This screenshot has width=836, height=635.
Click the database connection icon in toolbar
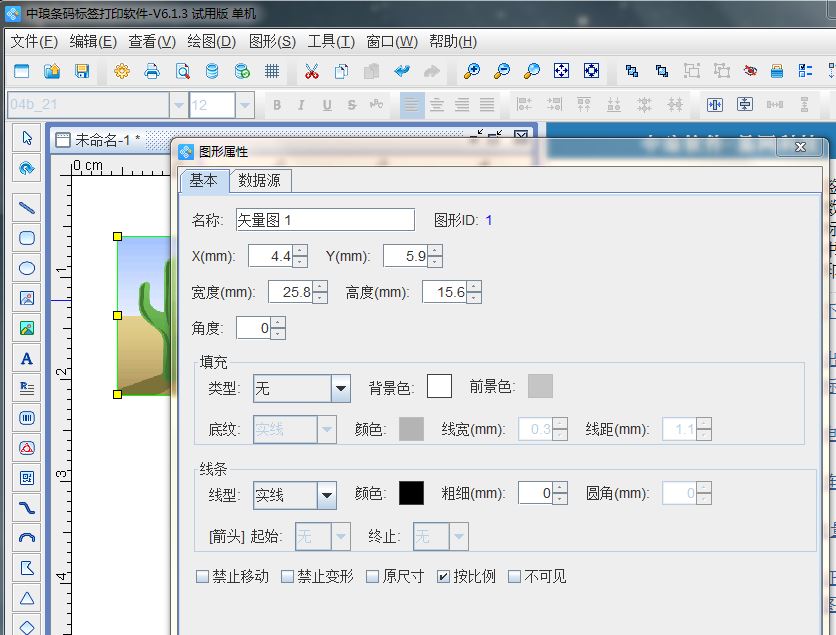tap(212, 72)
